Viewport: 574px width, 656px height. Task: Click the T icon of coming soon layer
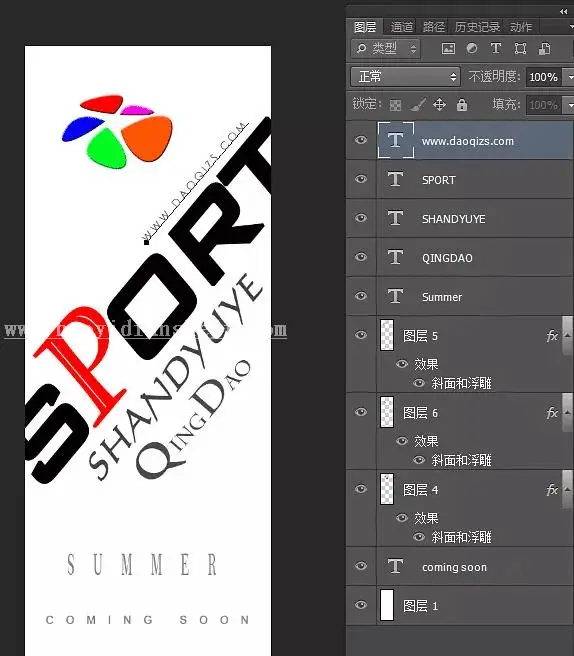pos(395,566)
